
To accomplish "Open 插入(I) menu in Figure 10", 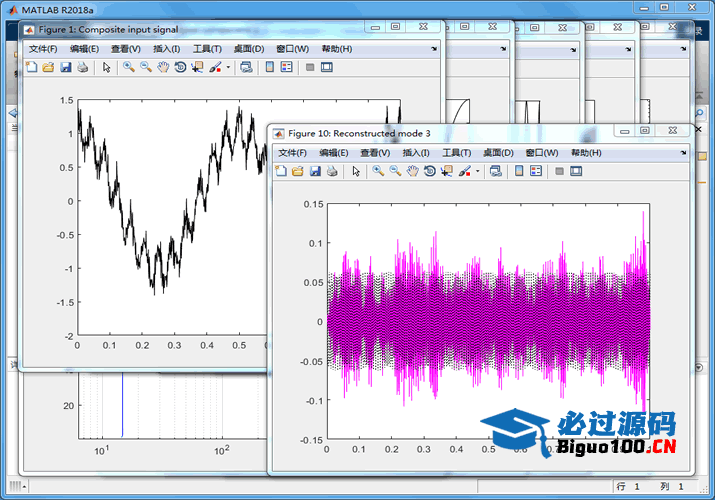I will [x=416, y=153].
